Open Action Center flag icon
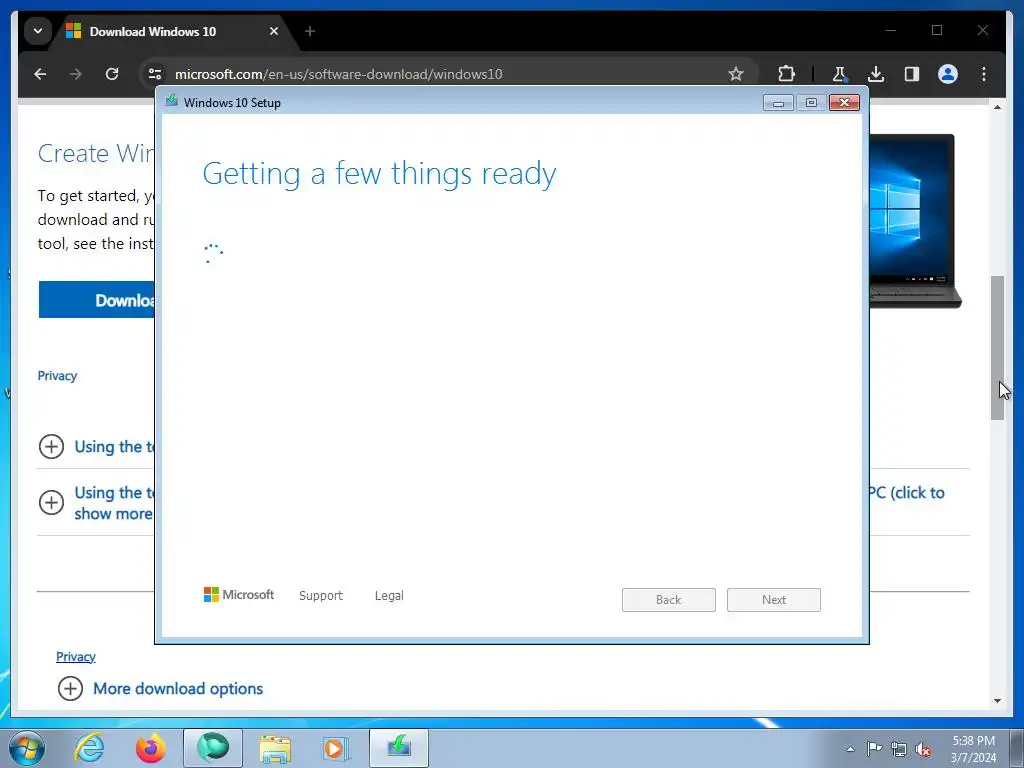The height and width of the screenshot is (768, 1024). pos(874,749)
